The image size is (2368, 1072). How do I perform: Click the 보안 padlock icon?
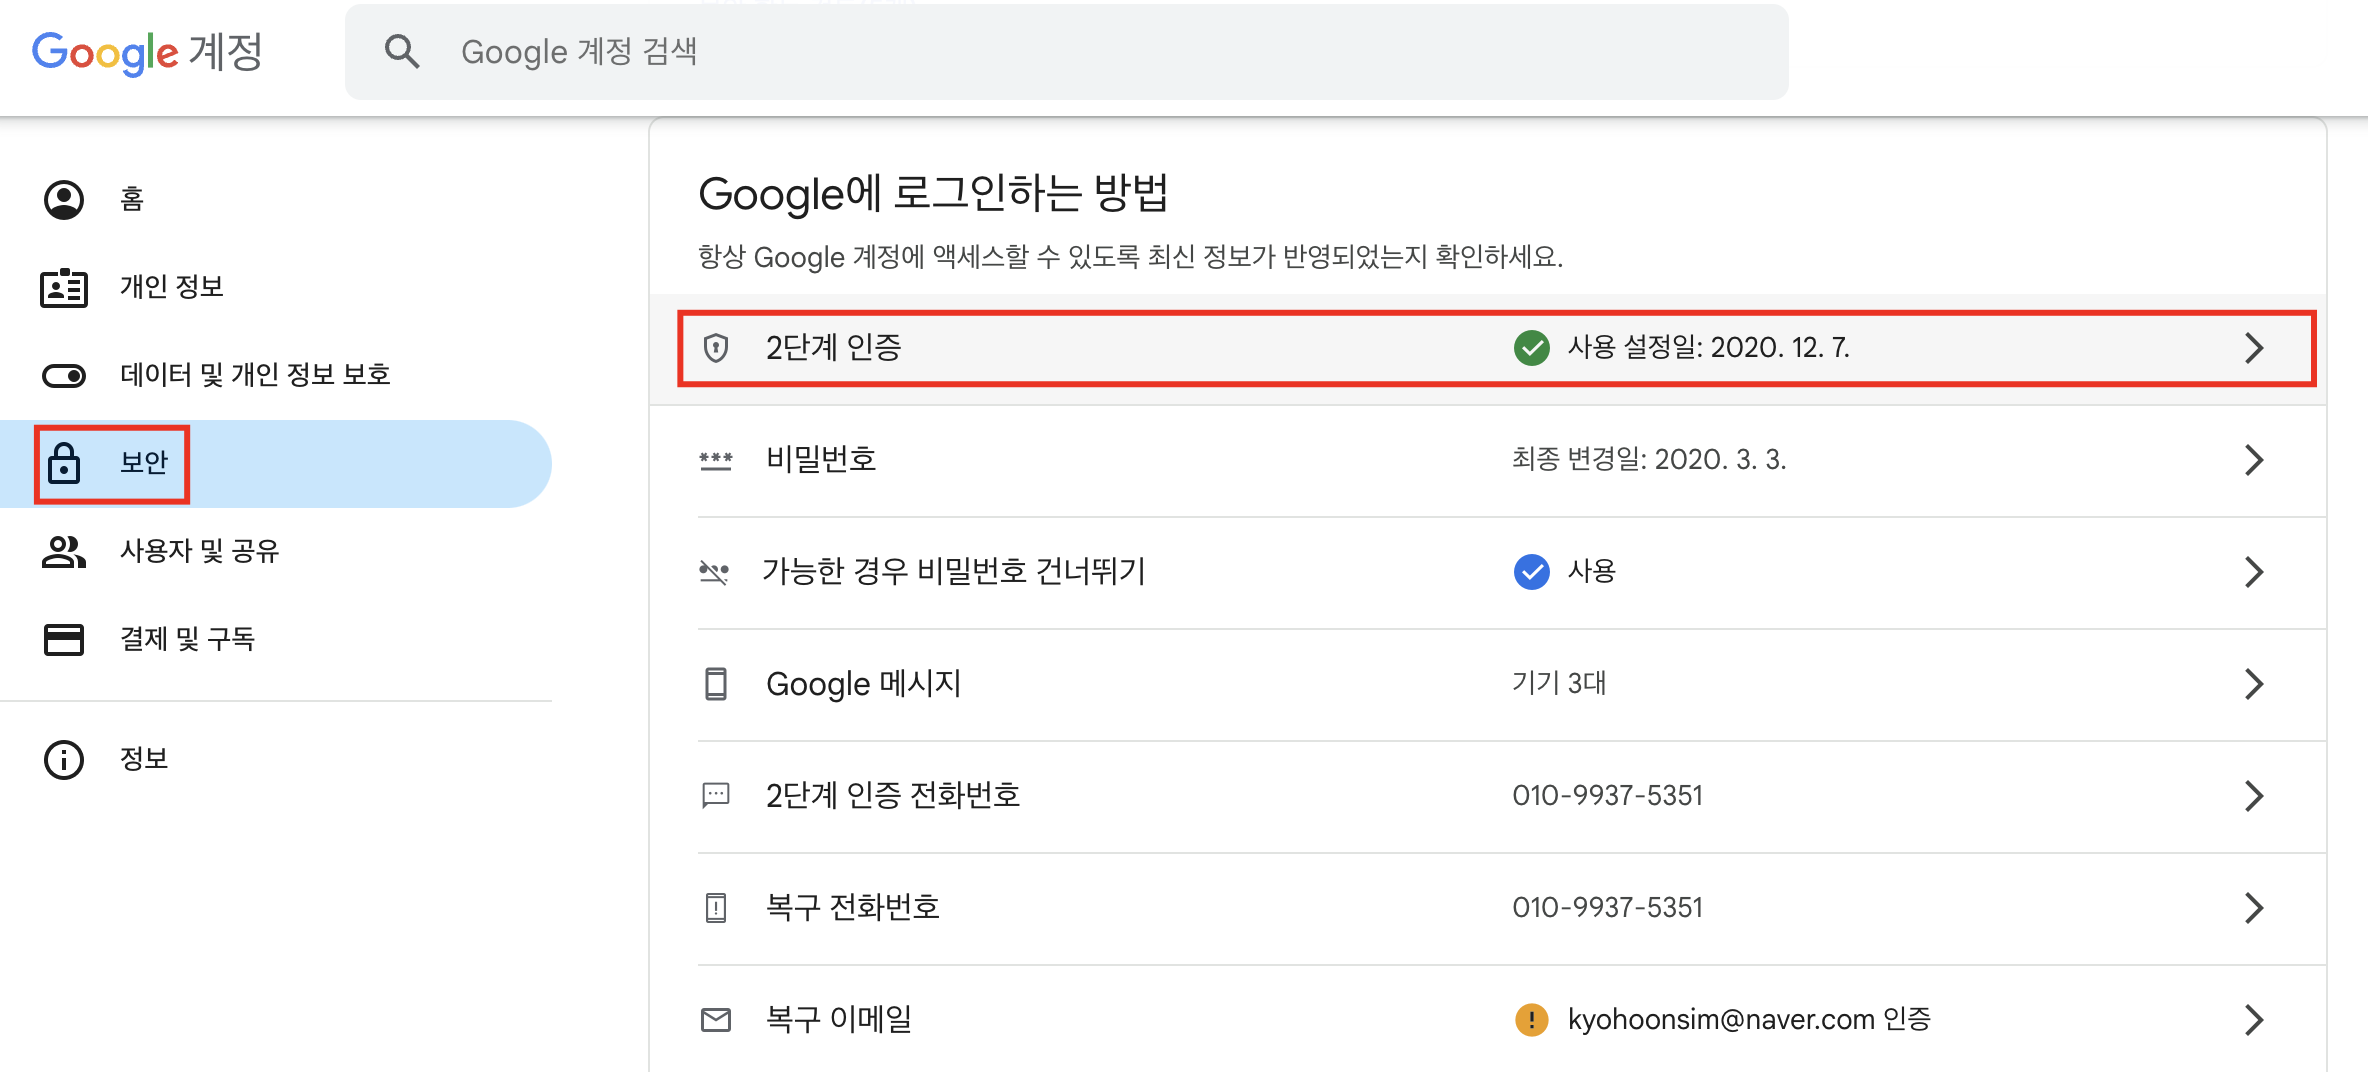(64, 463)
